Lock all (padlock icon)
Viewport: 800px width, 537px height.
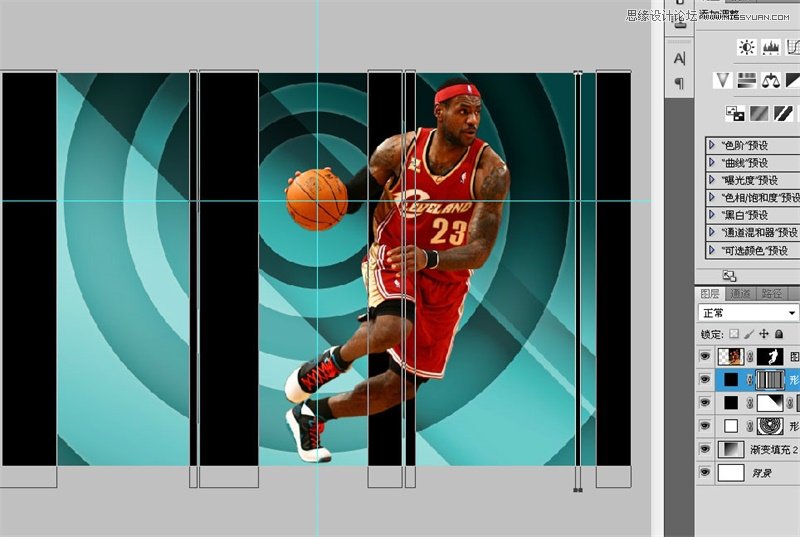[779, 334]
